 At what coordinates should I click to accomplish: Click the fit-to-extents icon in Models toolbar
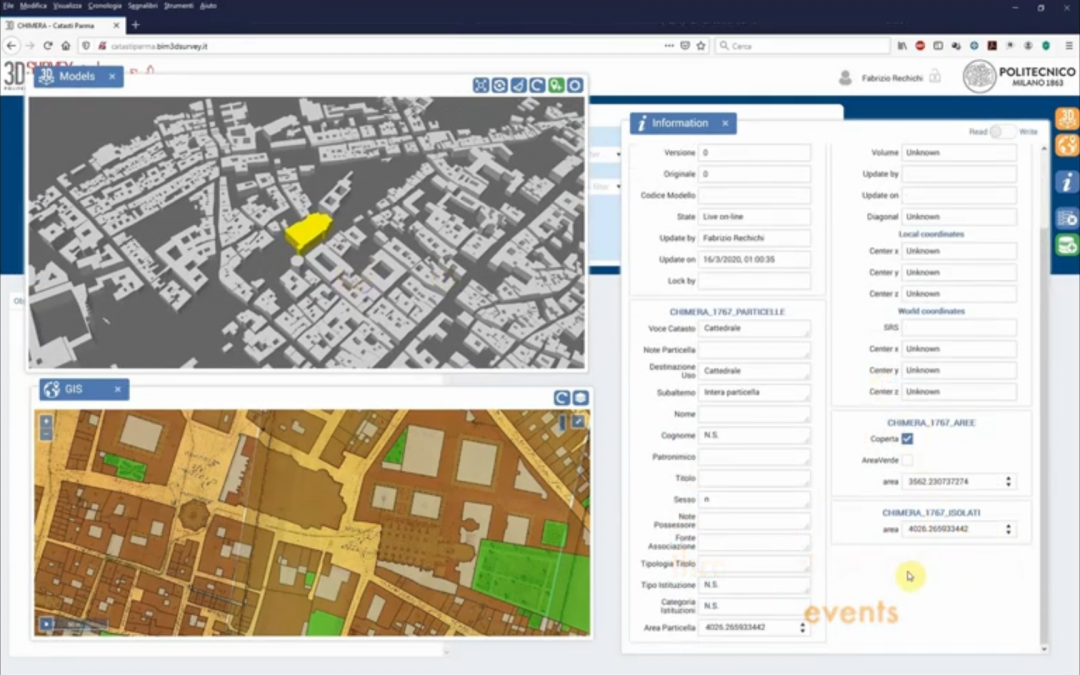pyautogui.click(x=481, y=85)
